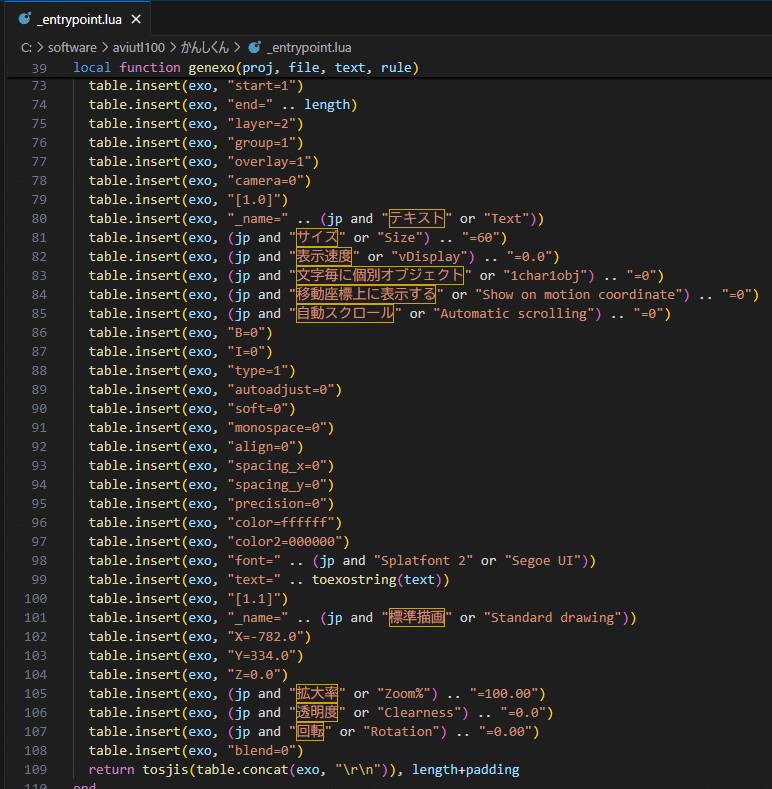Click the highlighted 自動スクロール string

[x=345, y=313]
